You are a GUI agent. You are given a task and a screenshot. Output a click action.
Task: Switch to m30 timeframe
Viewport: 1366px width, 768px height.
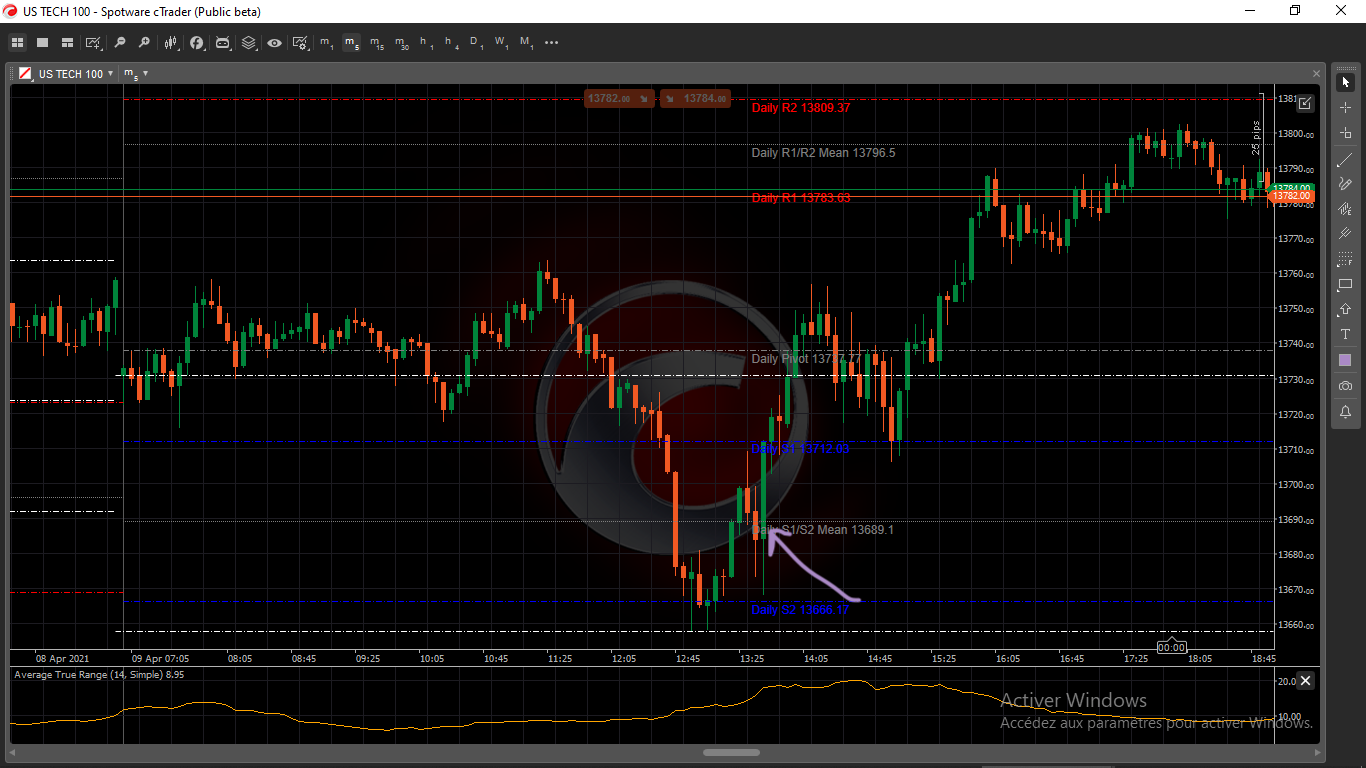point(401,43)
